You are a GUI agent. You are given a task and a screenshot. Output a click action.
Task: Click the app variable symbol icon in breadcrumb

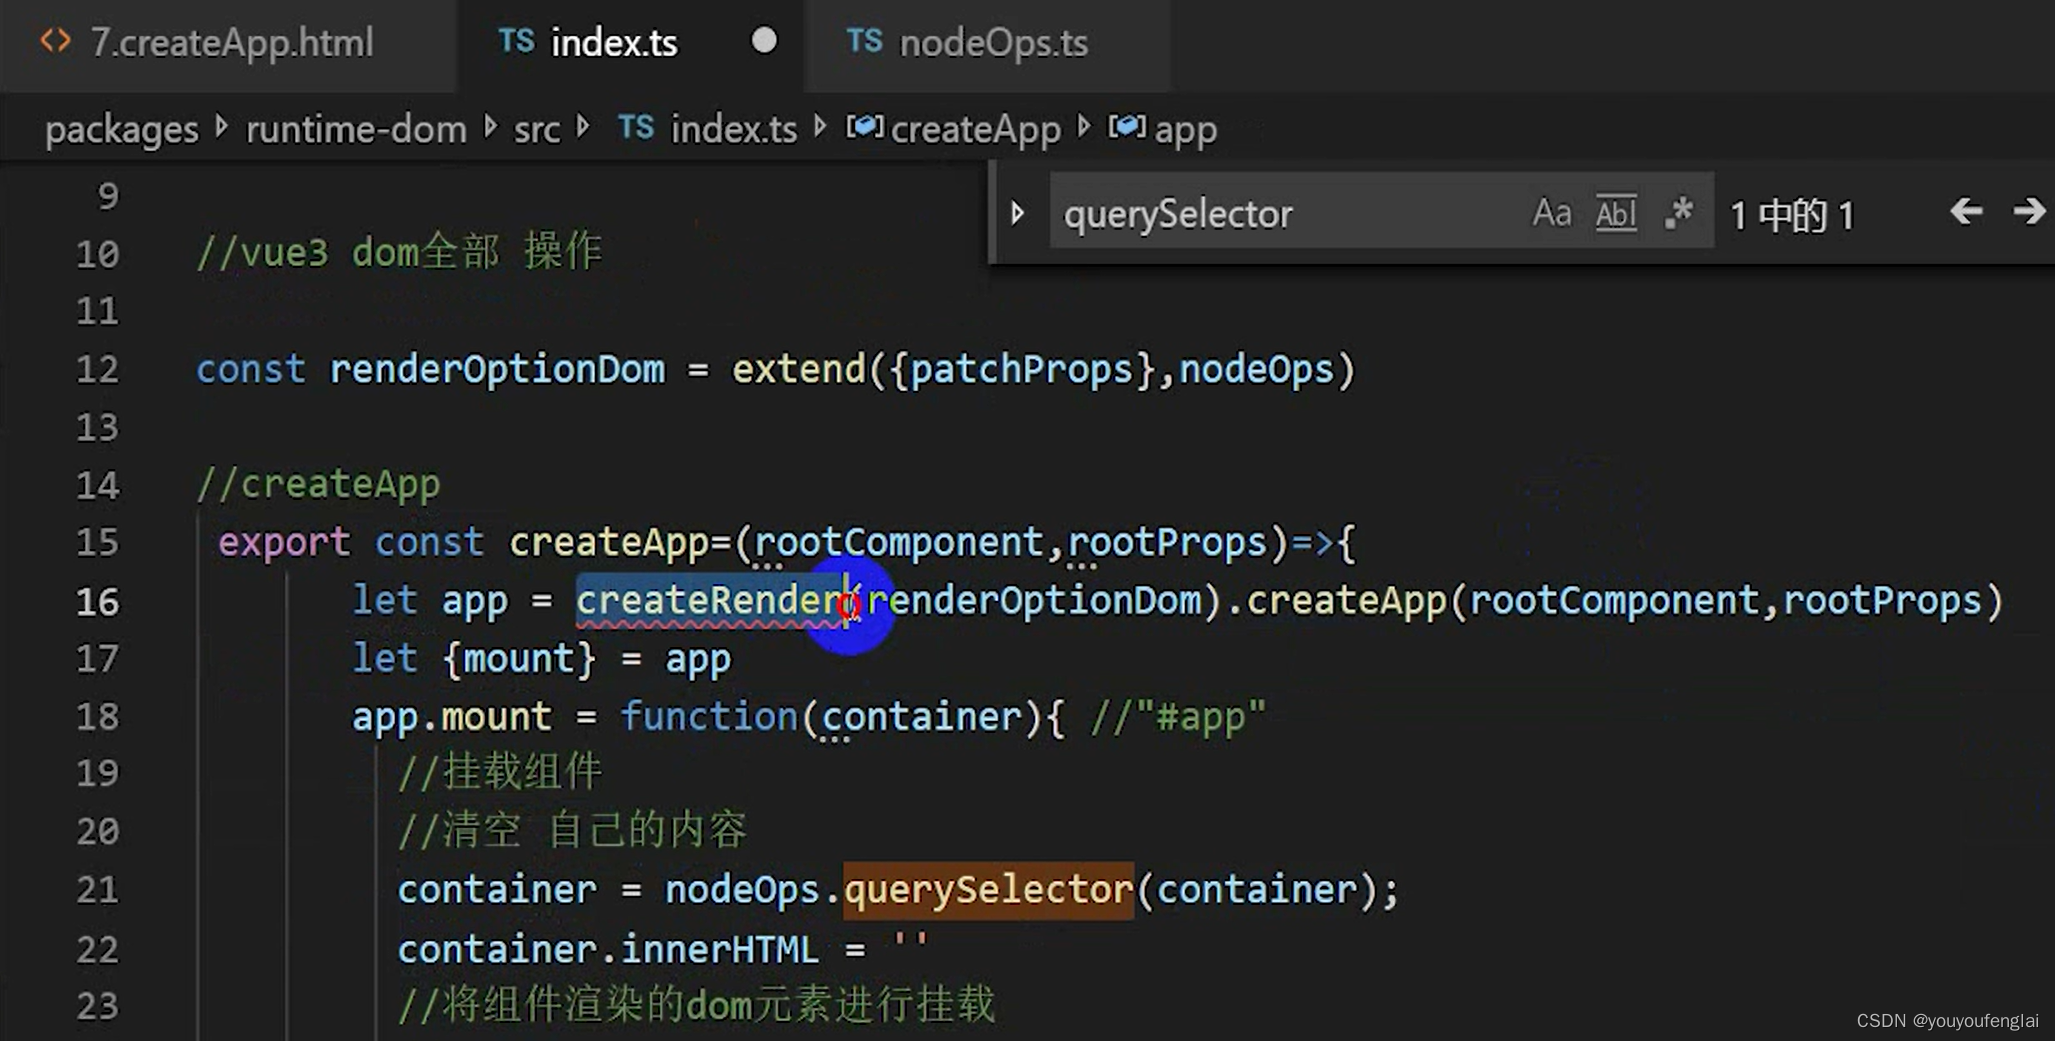click(1127, 128)
